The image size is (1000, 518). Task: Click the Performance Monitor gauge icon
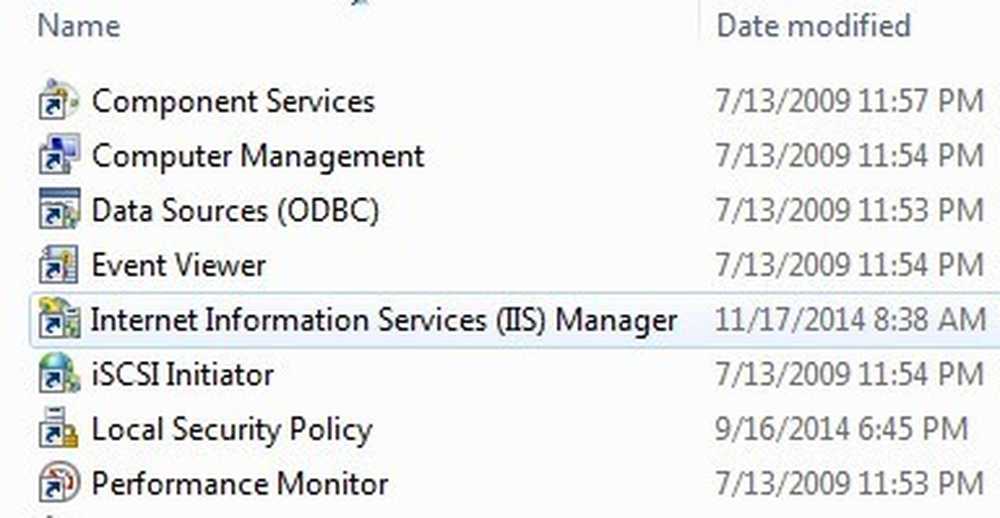click(x=59, y=483)
